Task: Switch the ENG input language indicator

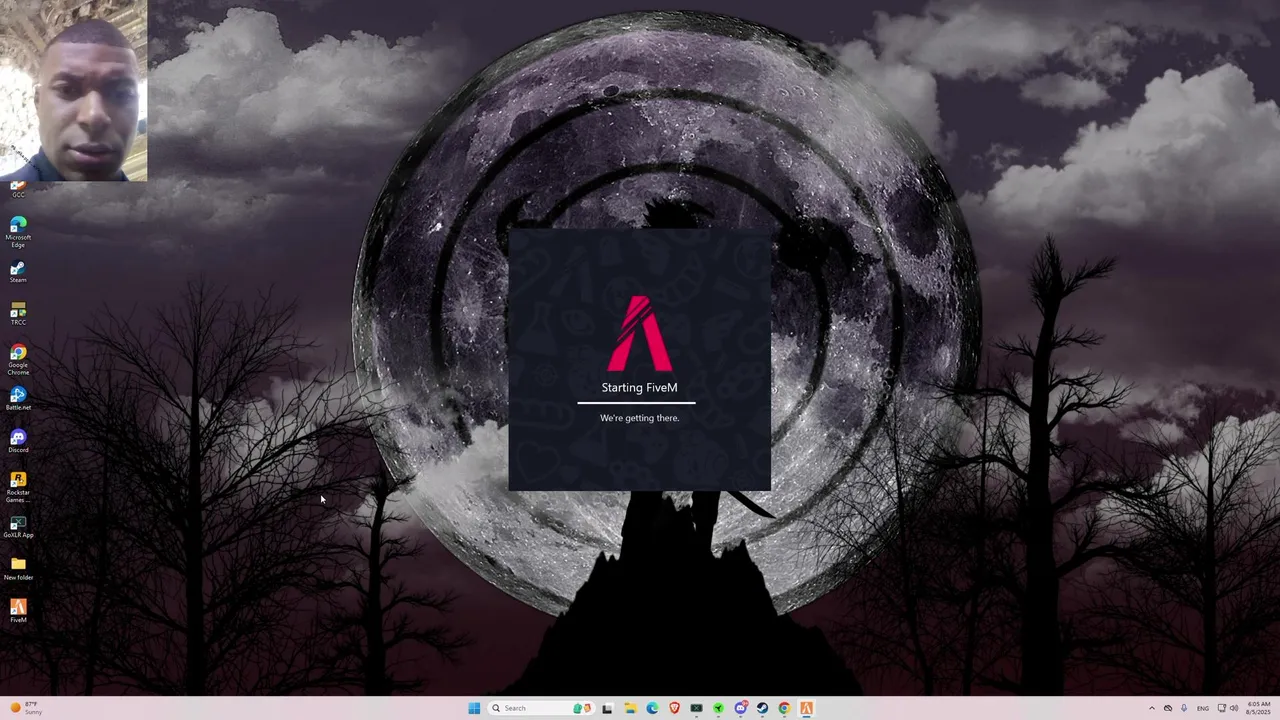Action: pyautogui.click(x=1203, y=708)
